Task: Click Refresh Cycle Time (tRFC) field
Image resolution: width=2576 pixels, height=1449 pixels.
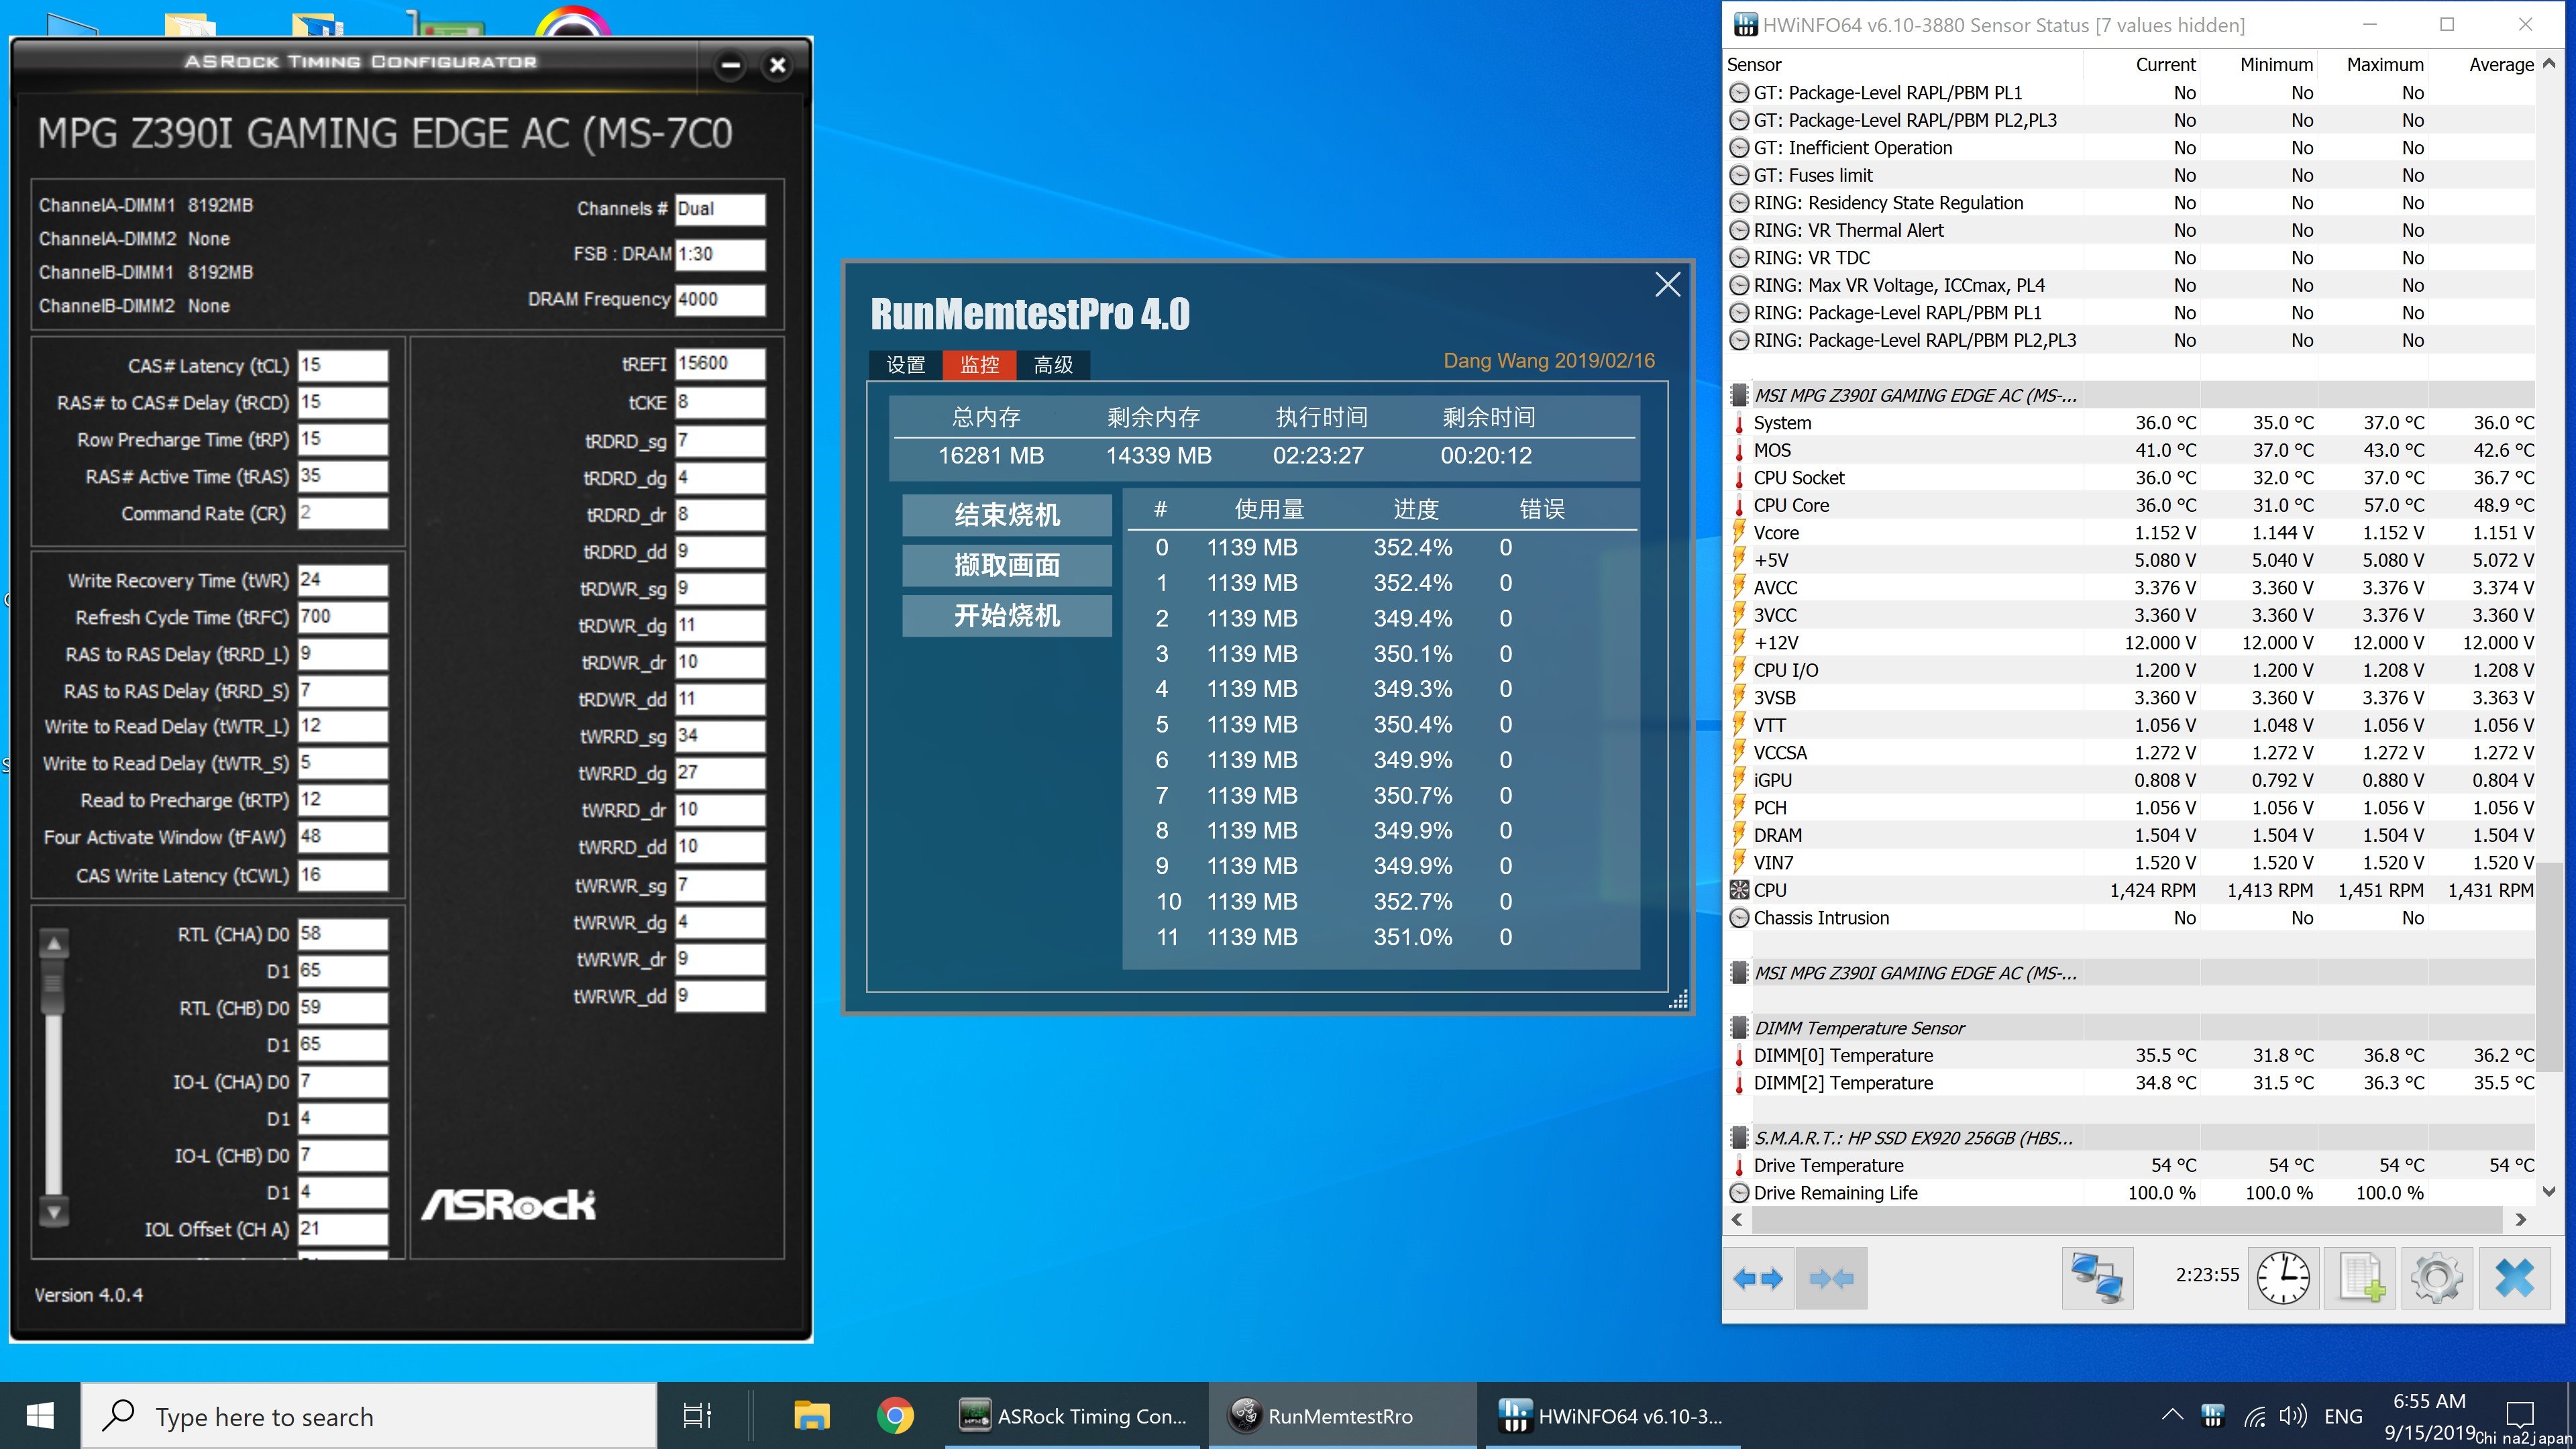Action: tap(343, 617)
